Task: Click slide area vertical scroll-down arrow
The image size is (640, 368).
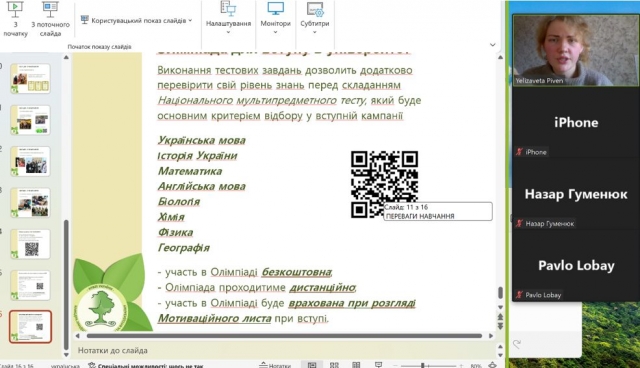Action: click(x=500, y=307)
